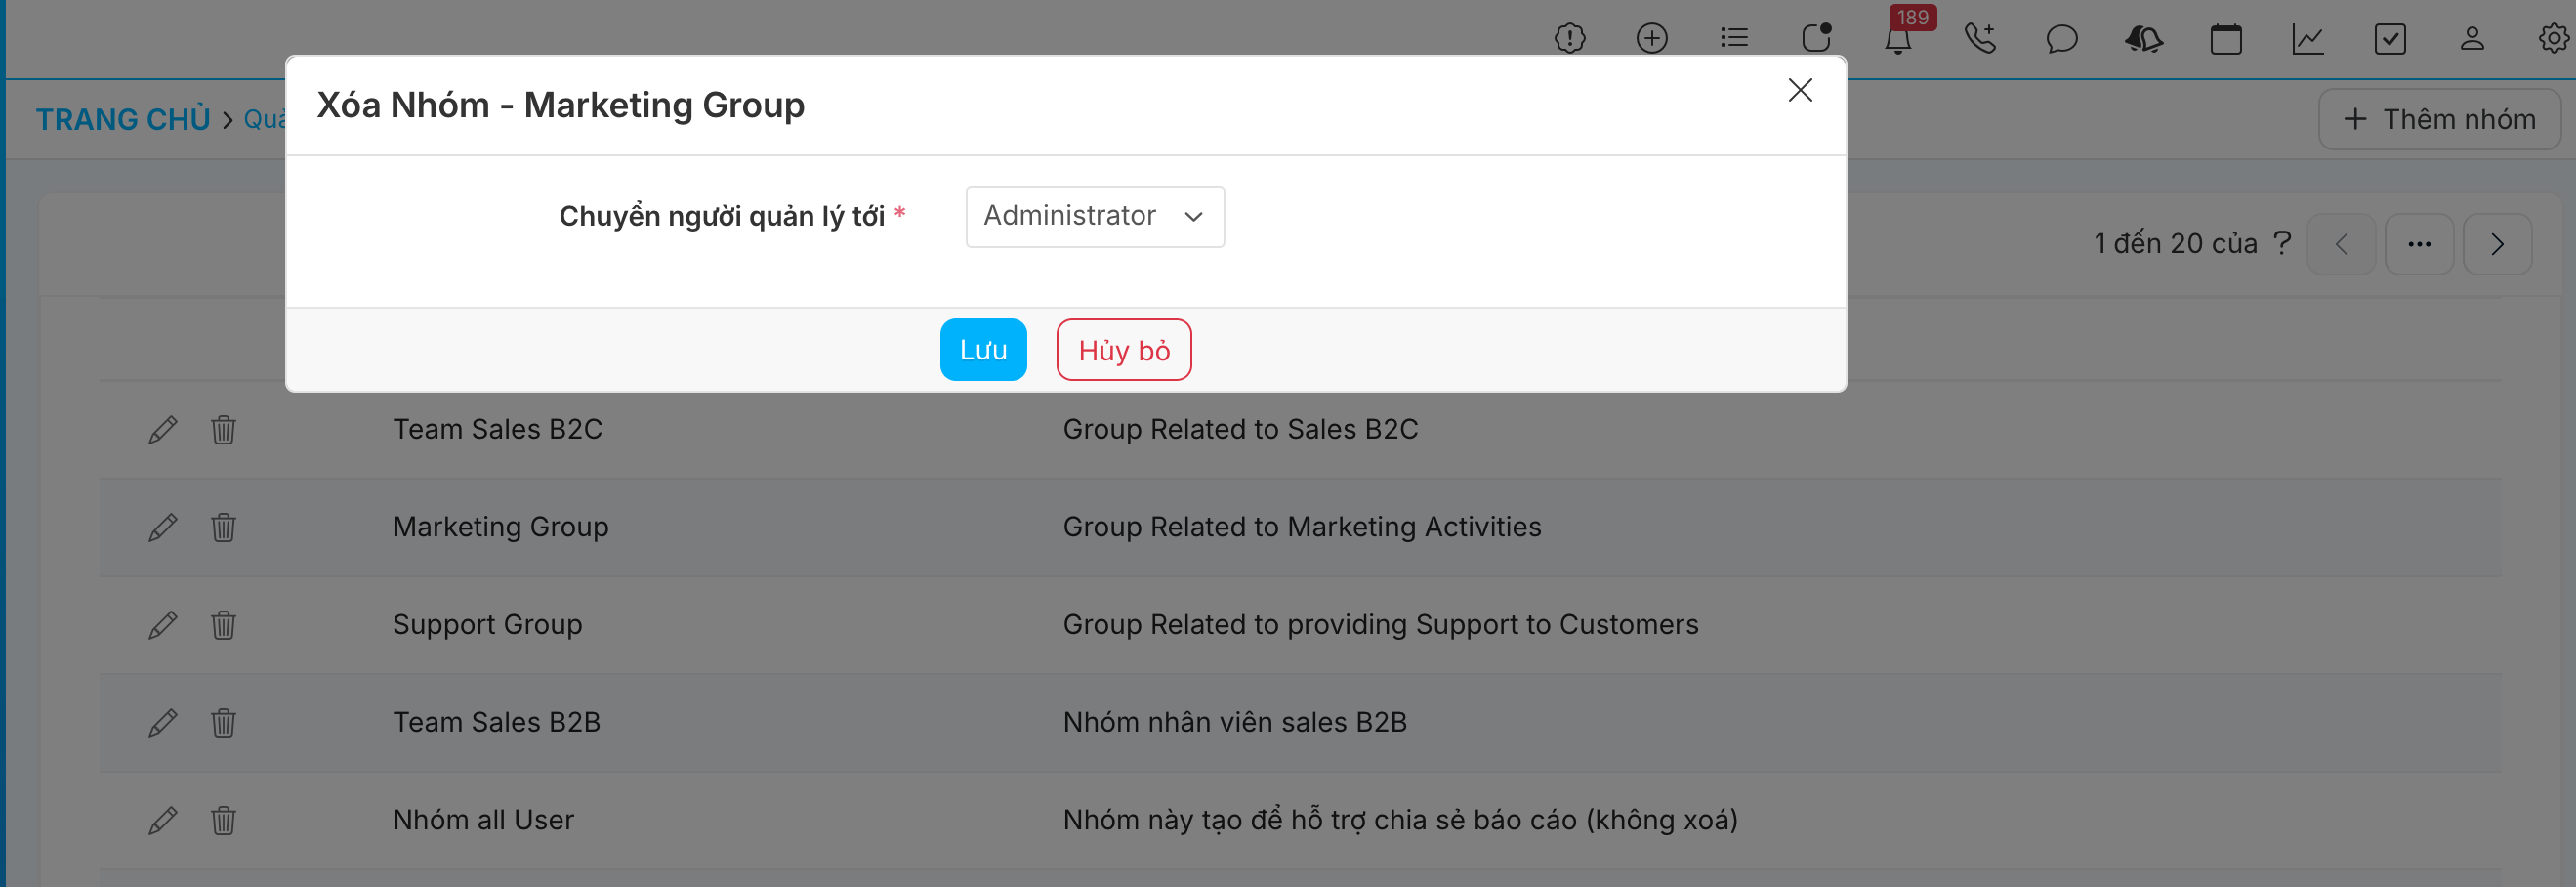Screen dimensions: 2576x887
Task: Delete the Team Sales B2B group
Action: point(223,722)
